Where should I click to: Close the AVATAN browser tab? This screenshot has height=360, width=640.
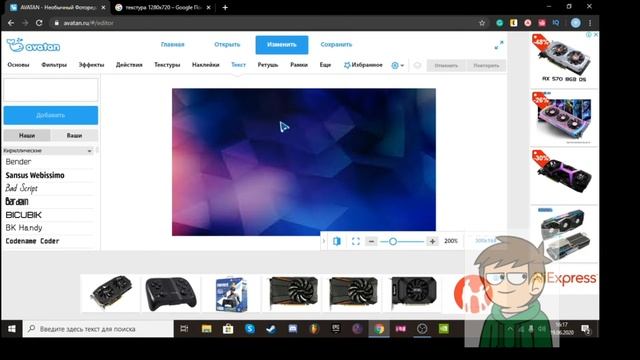[103, 7]
